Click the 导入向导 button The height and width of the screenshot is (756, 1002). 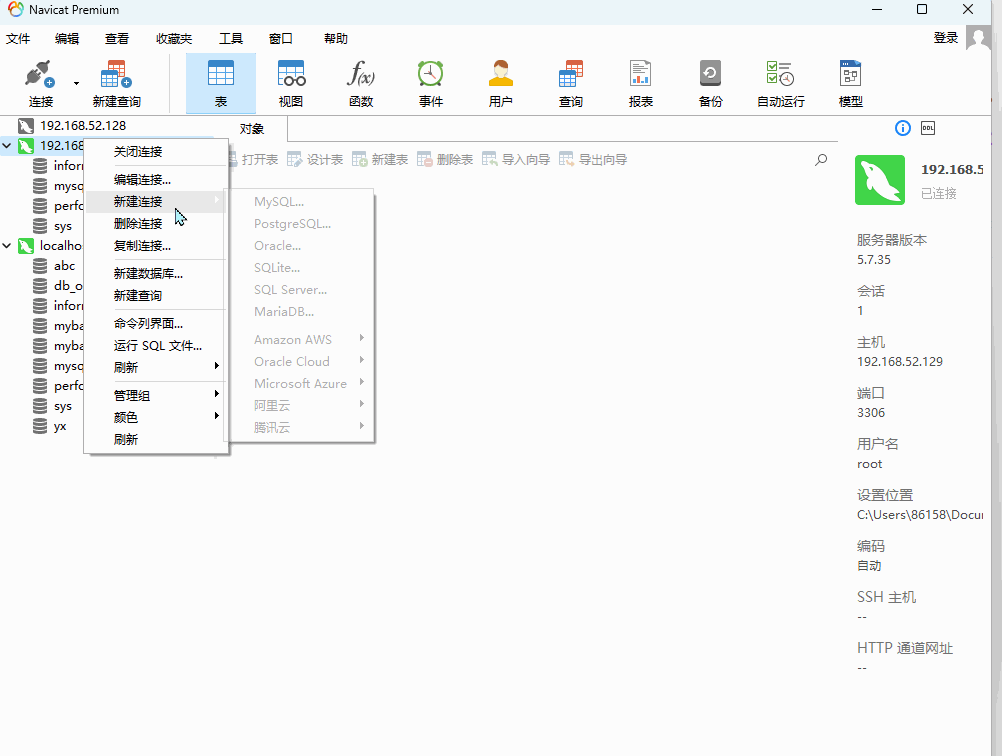(516, 160)
